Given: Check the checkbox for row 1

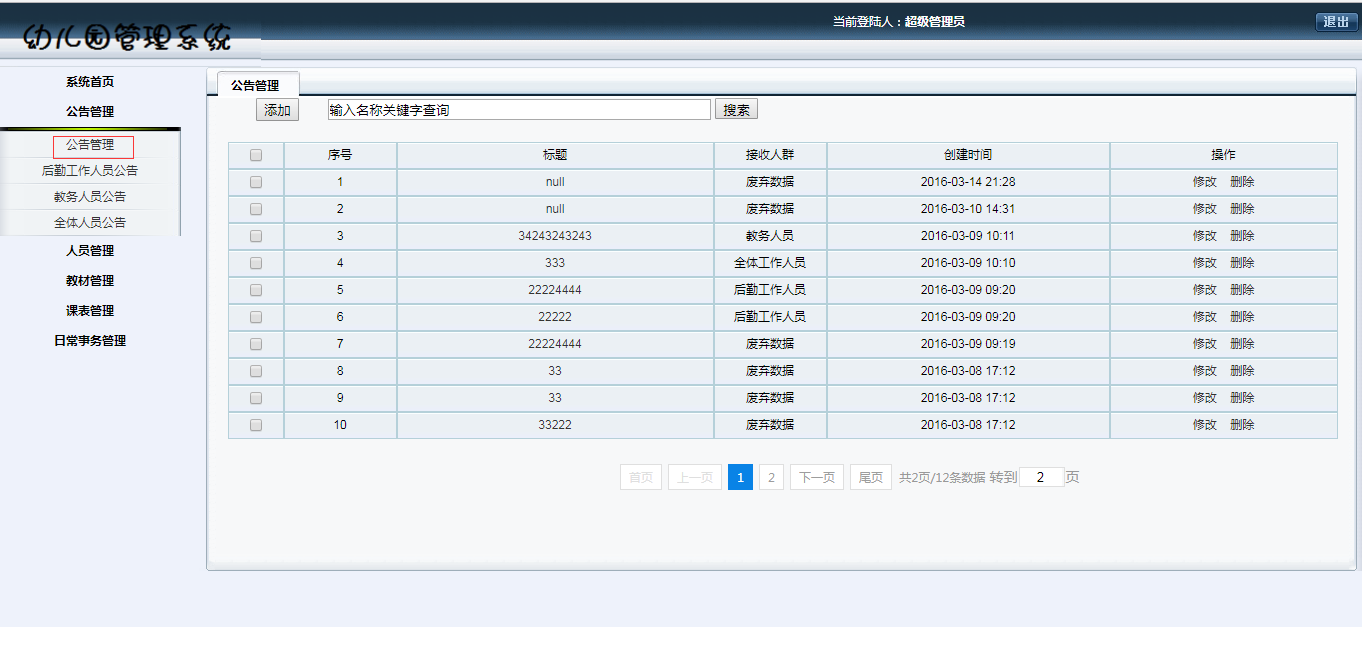Looking at the screenshot, I should pos(256,182).
